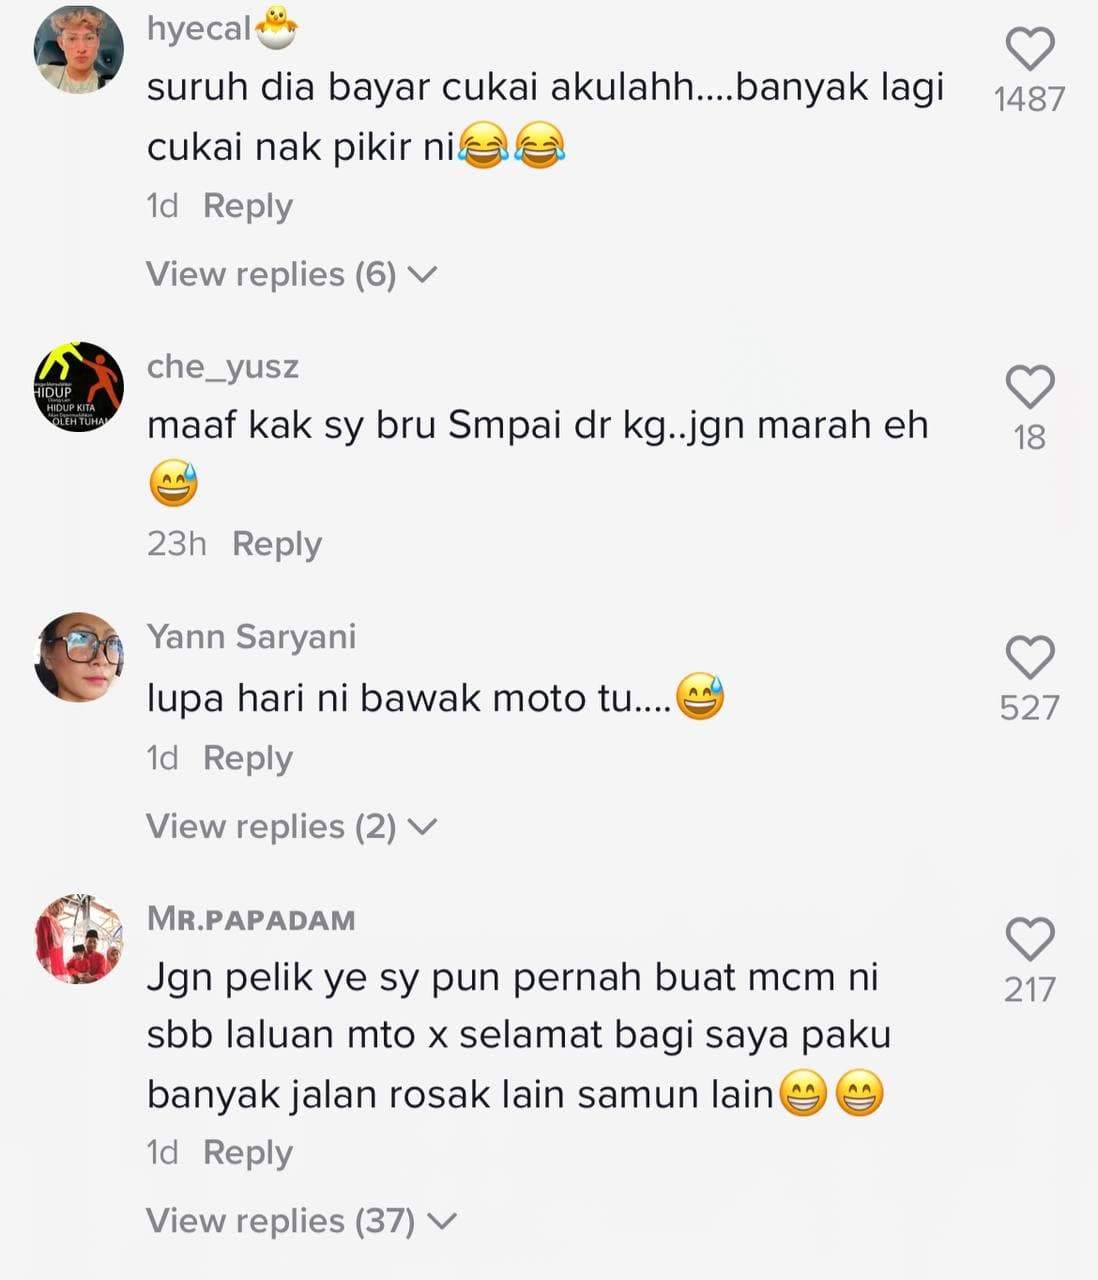Open che_yusz's profile avatar
The width and height of the screenshot is (1098, 1280).
[79, 386]
